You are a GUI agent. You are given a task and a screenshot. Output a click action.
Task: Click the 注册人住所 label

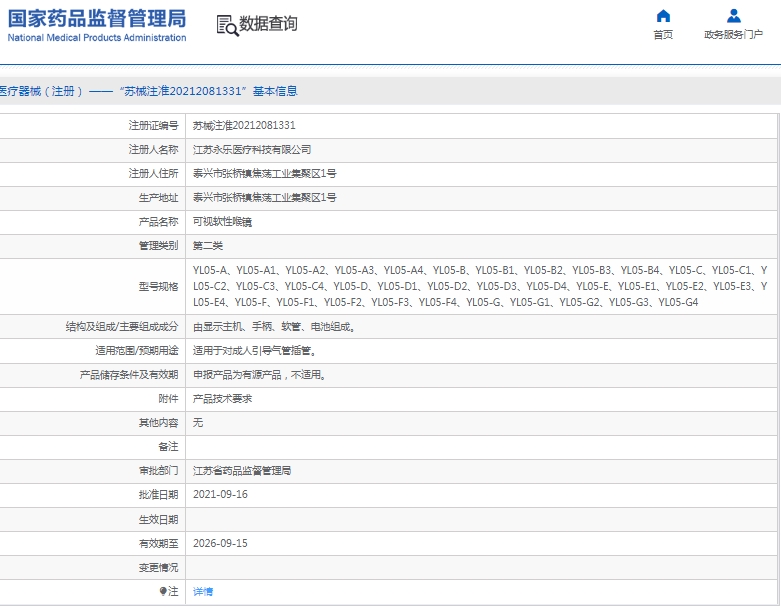[x=153, y=173]
